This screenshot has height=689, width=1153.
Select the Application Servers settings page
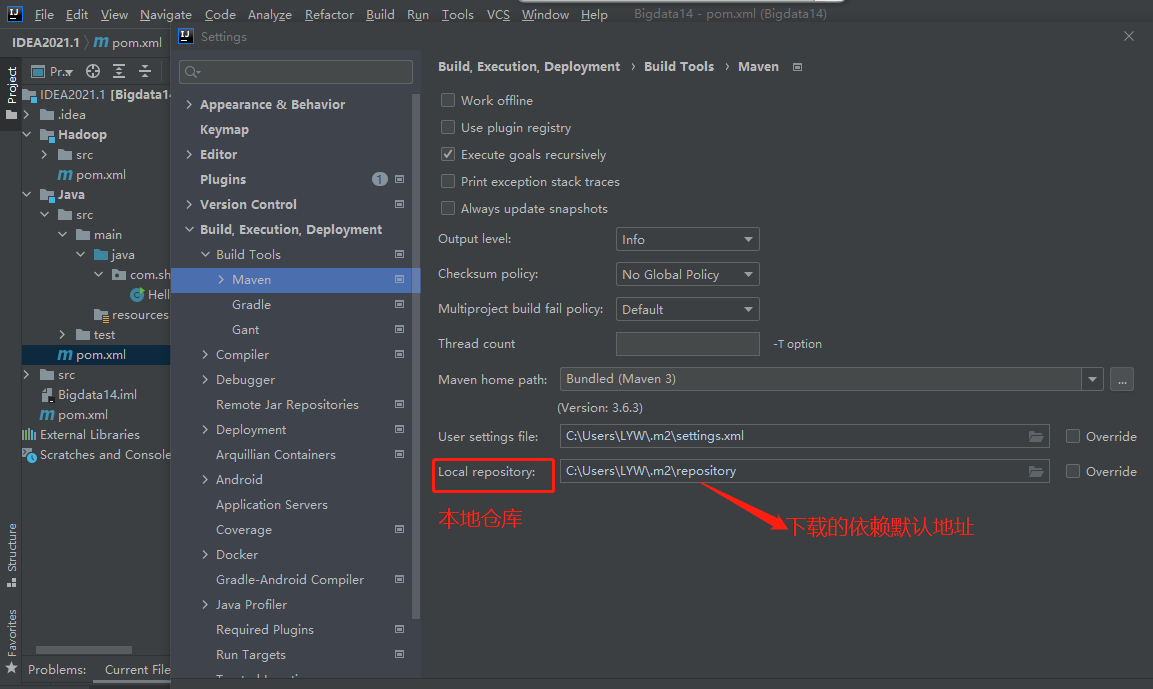click(x=271, y=504)
